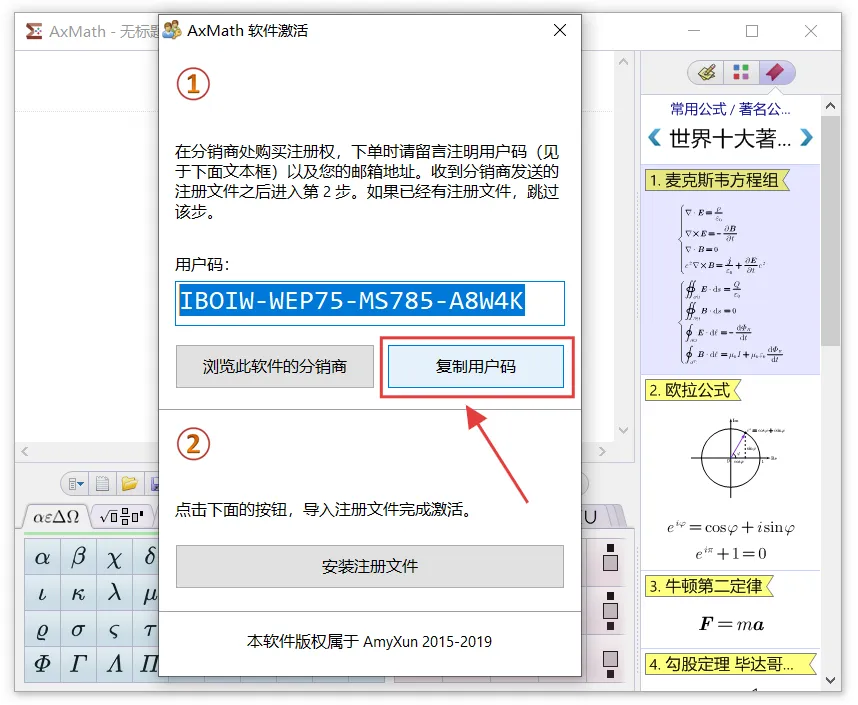Click the open folder icon
Viewport: 858px width, 705px height.
[130, 484]
